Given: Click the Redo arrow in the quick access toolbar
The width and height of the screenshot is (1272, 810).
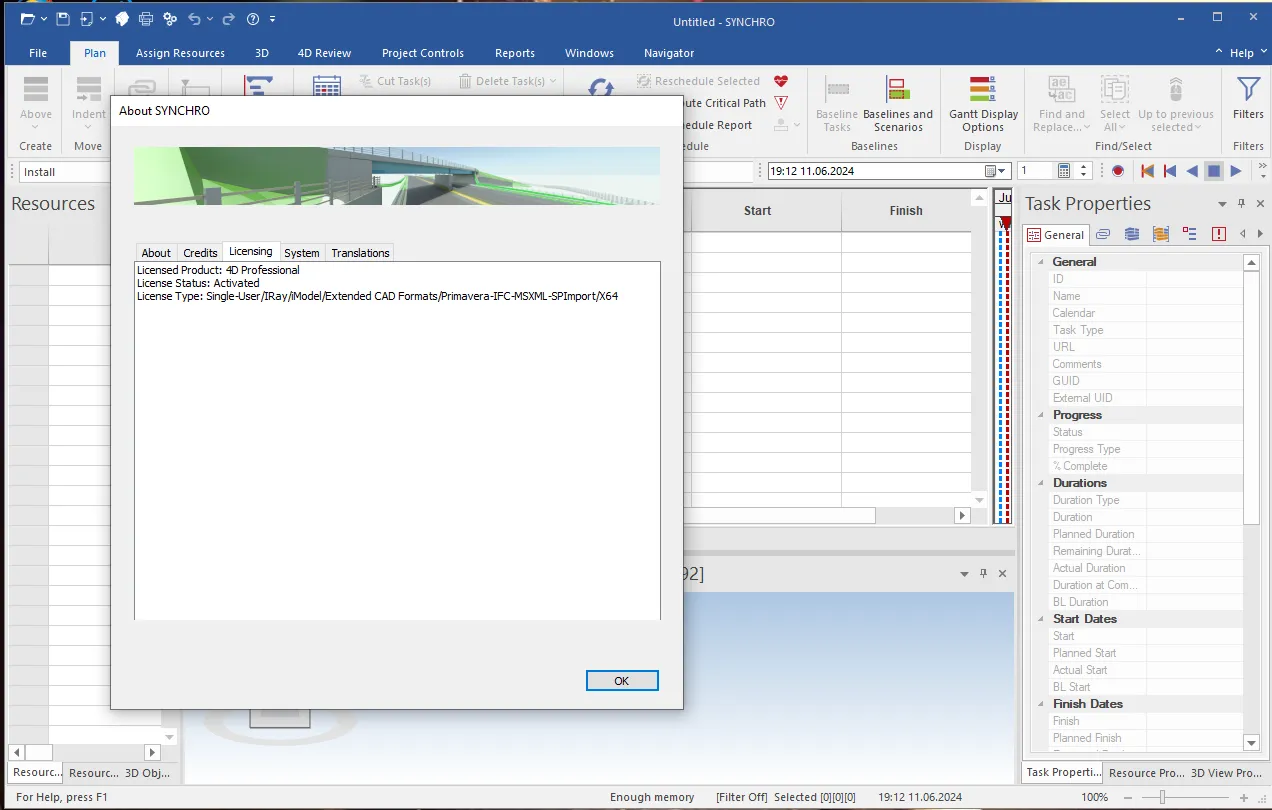Looking at the screenshot, I should [228, 19].
